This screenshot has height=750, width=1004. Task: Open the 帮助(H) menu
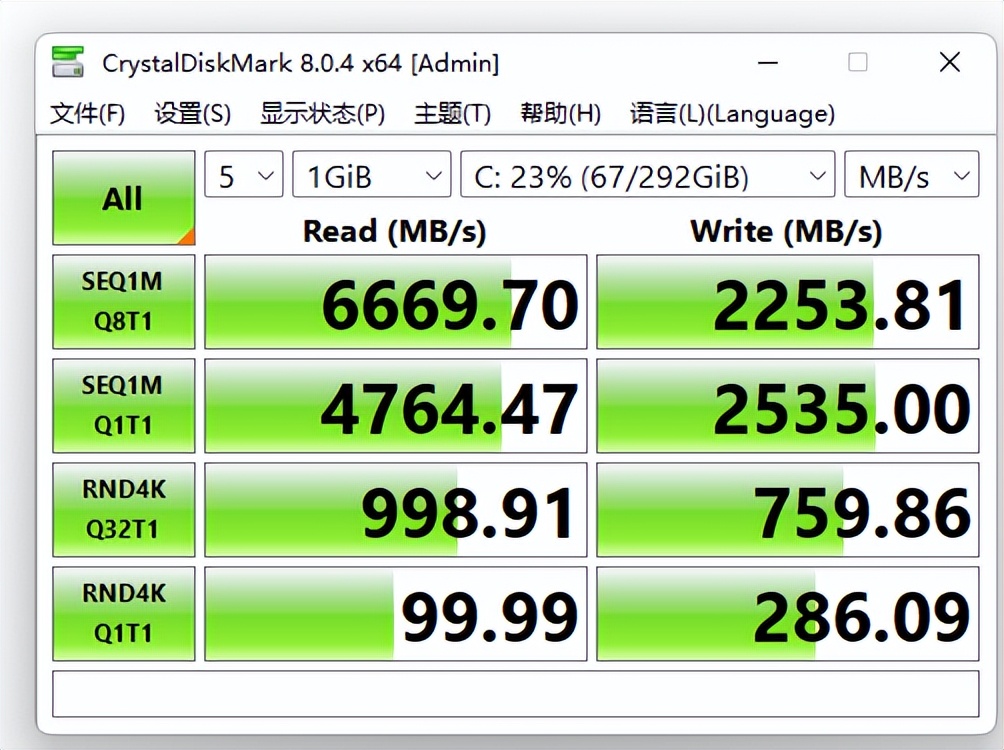(x=560, y=113)
